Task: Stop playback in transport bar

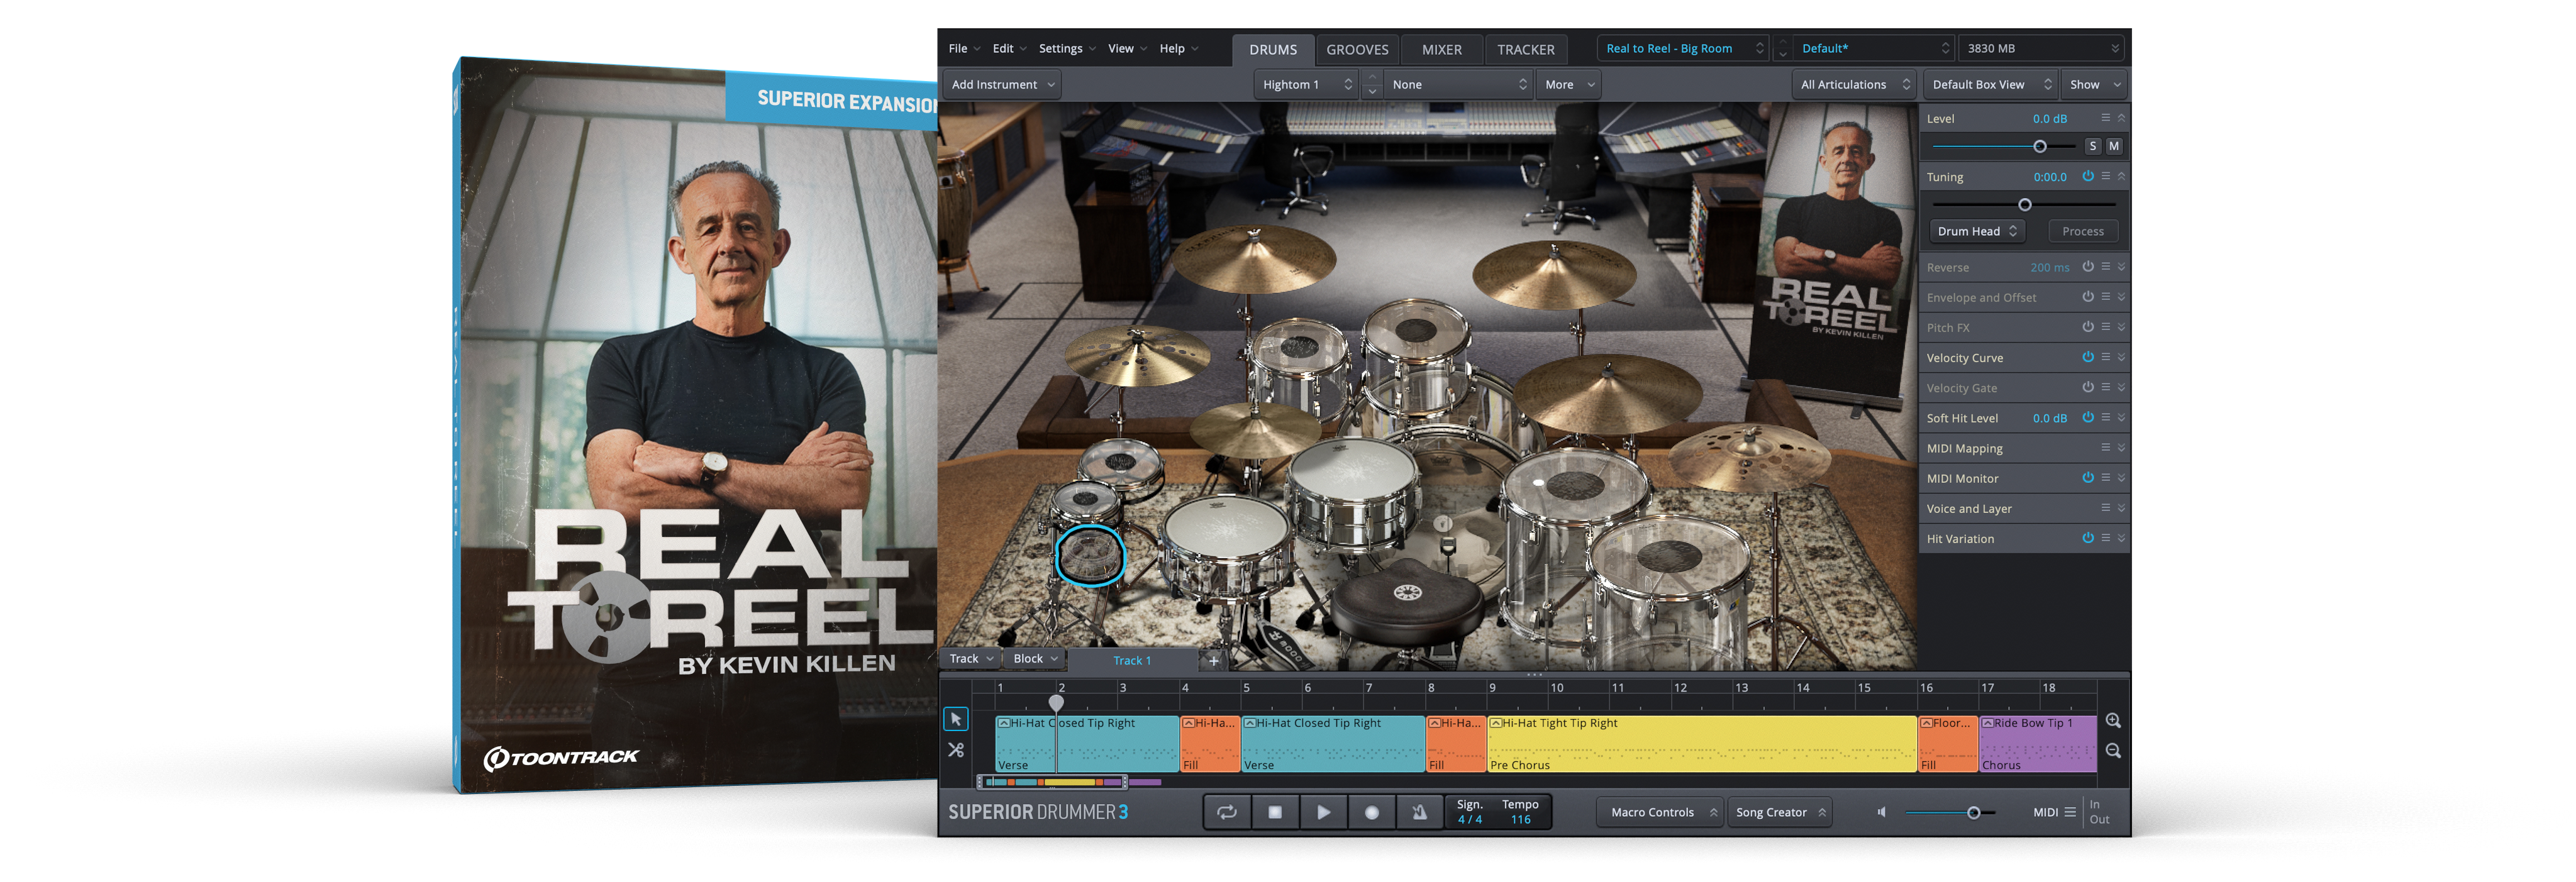Action: [1275, 812]
